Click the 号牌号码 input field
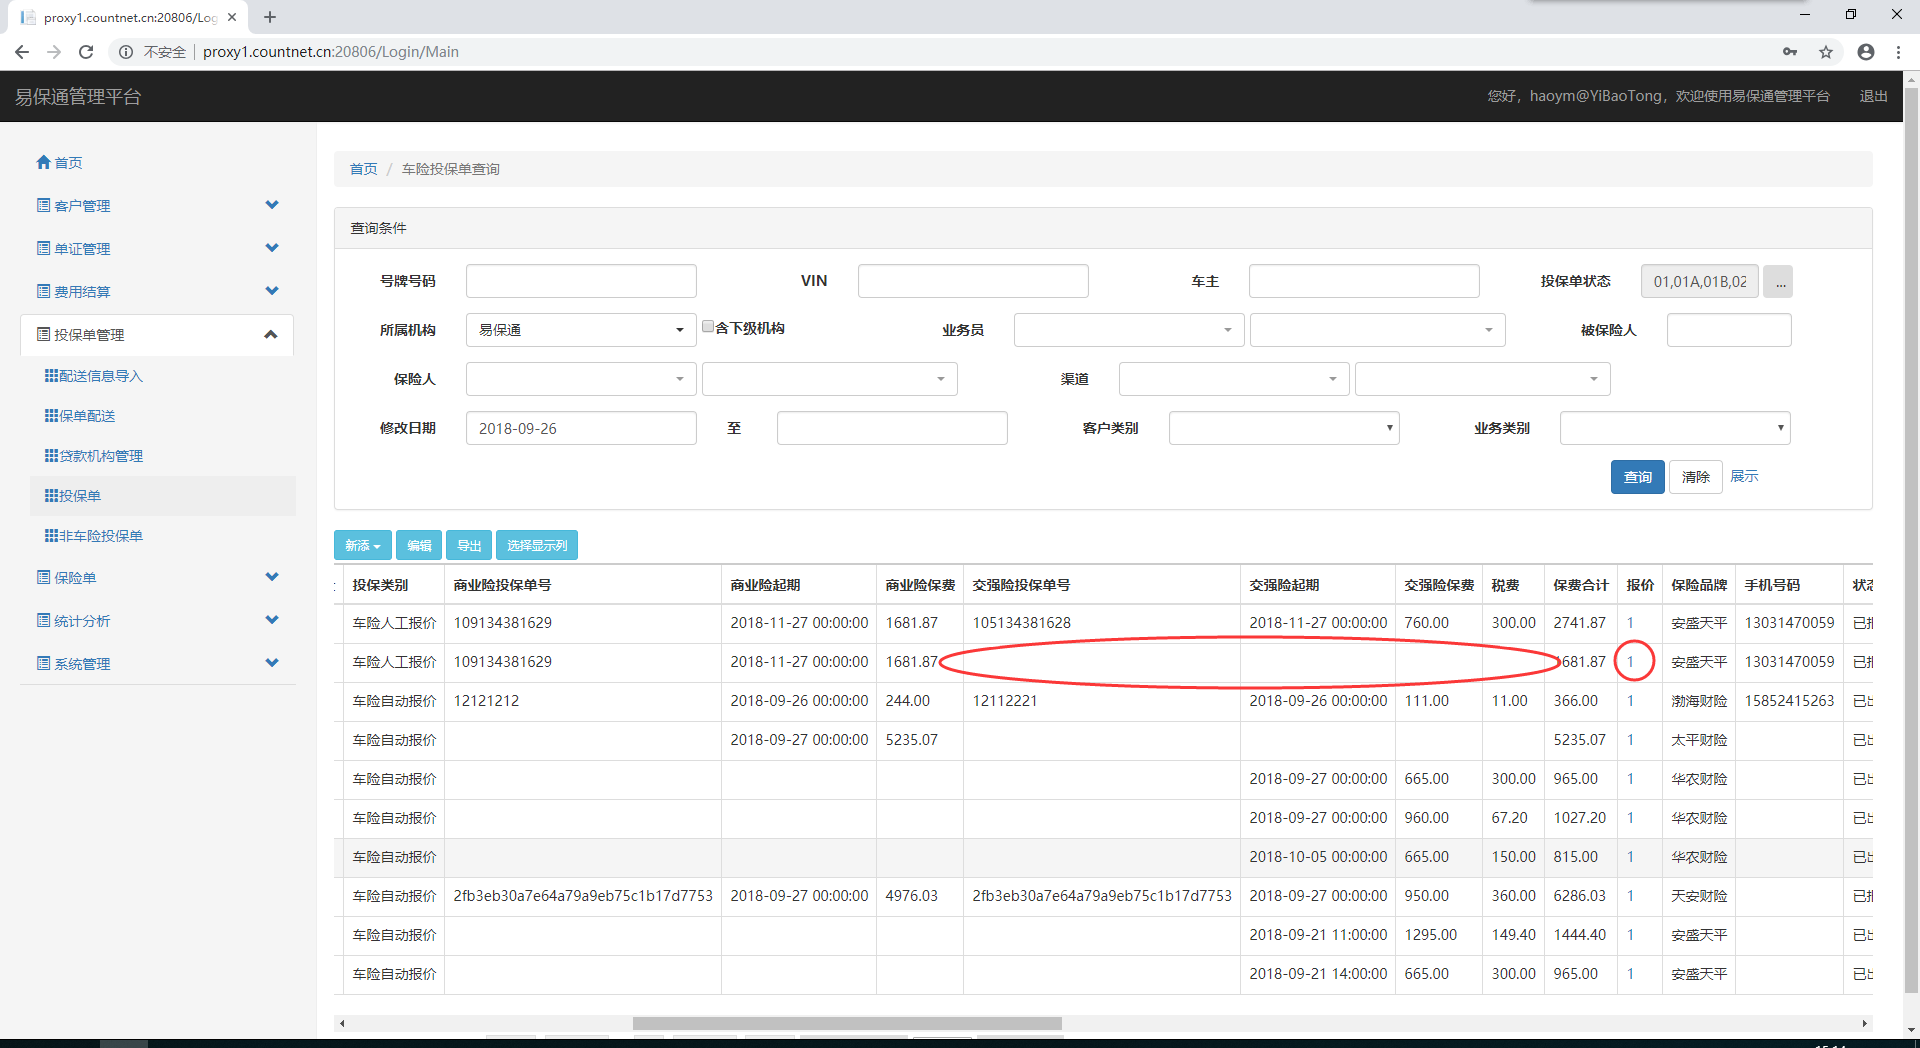This screenshot has height=1048, width=1920. click(x=580, y=281)
